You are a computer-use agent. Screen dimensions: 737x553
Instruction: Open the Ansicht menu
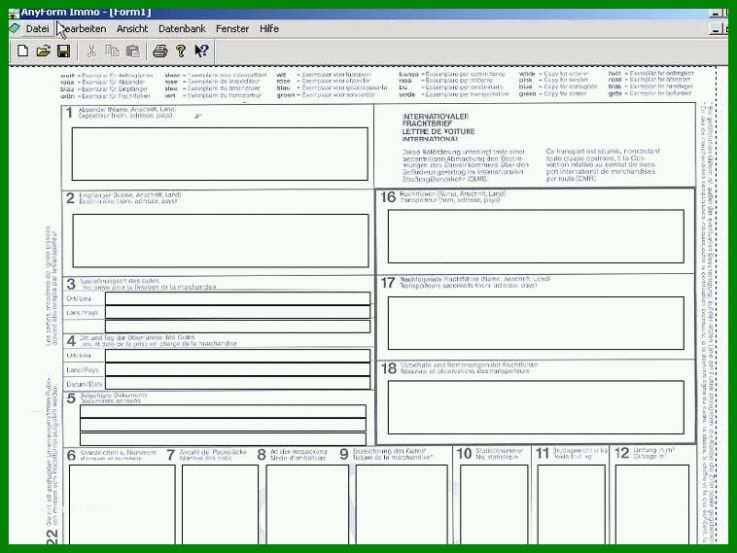(x=132, y=29)
